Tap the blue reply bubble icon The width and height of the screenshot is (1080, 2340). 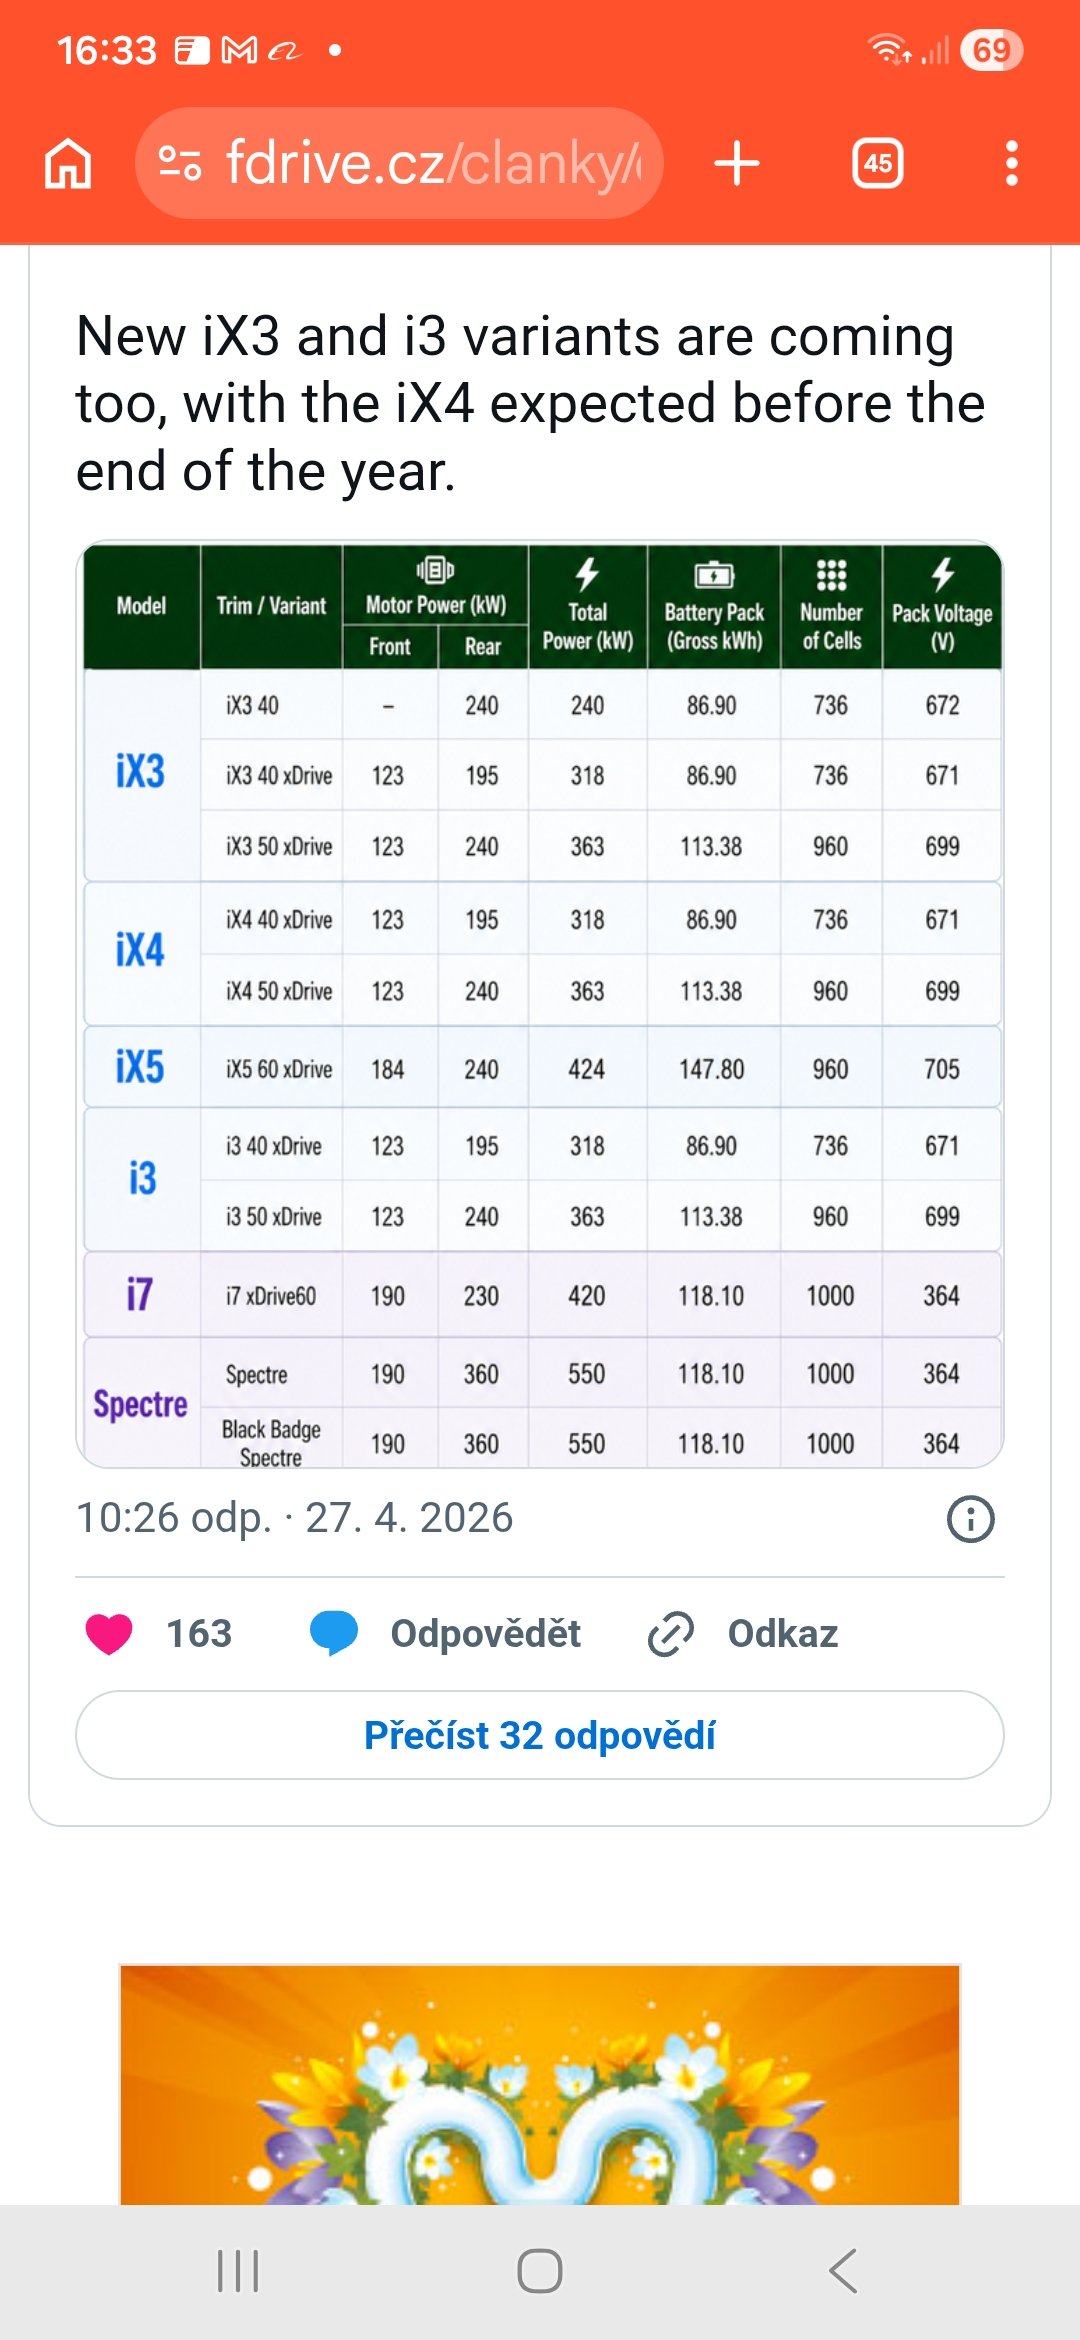click(x=334, y=1634)
